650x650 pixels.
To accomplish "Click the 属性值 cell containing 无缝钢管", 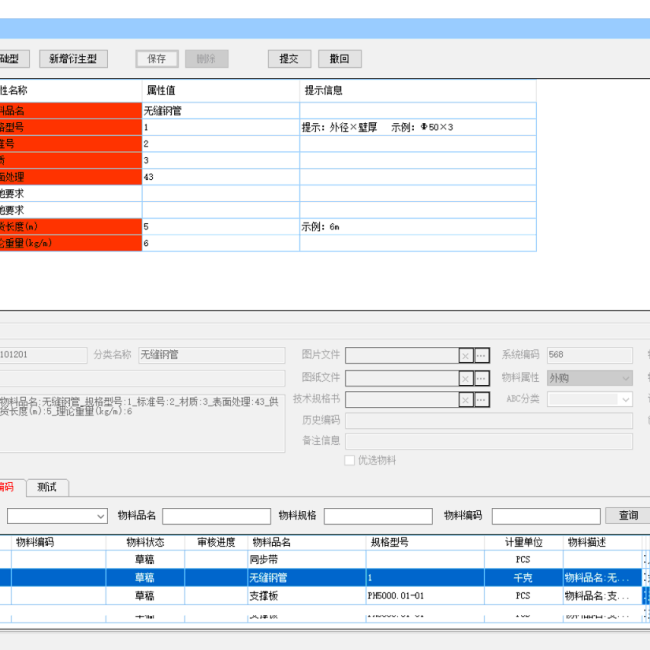I will pos(221,111).
